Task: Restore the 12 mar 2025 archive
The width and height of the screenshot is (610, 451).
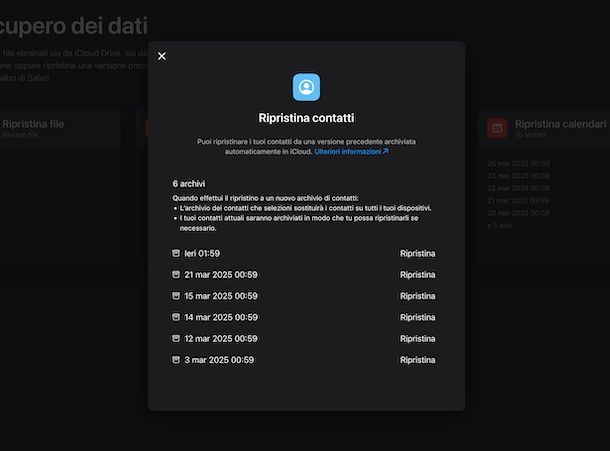Action: point(417,339)
